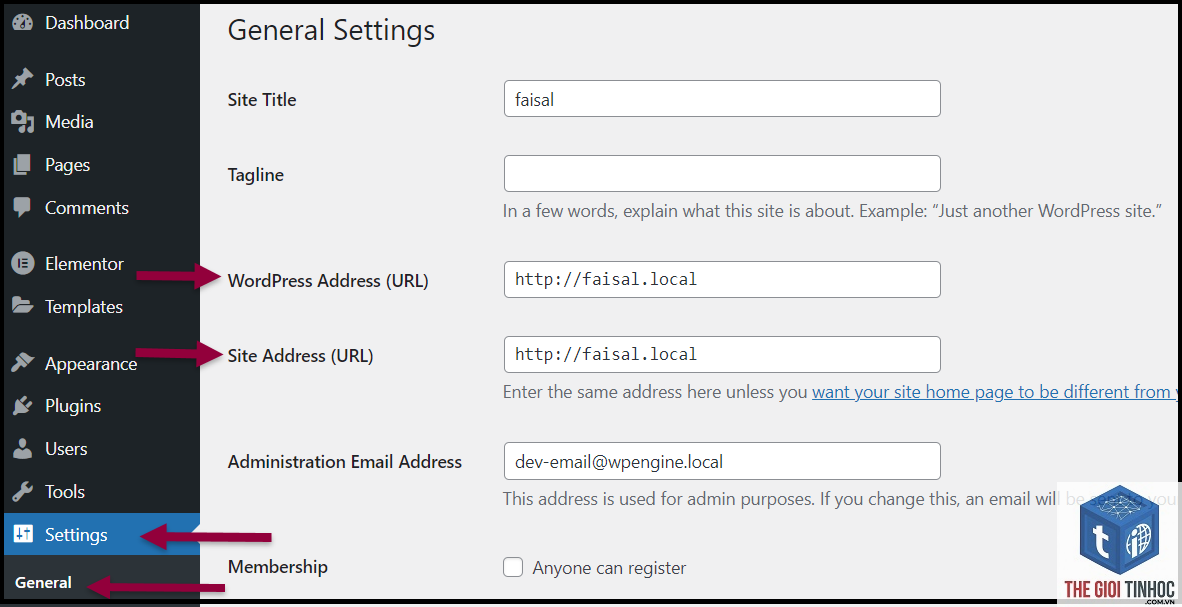1182x607 pixels.
Task: Click the Pages stacked-sheets icon
Action: pos(23,164)
